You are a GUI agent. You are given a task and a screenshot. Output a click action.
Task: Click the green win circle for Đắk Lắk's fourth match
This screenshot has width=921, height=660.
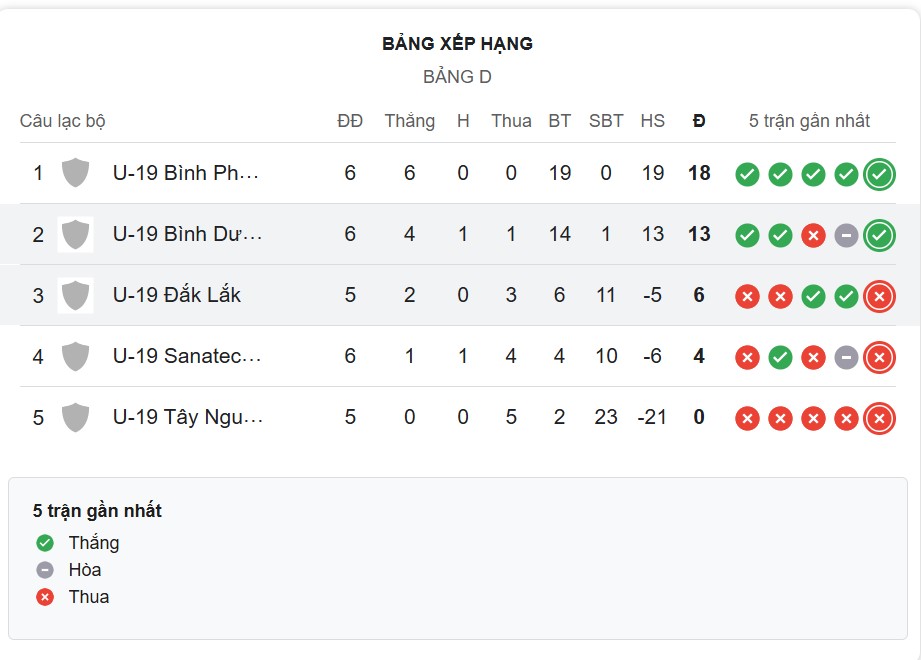pos(845,296)
